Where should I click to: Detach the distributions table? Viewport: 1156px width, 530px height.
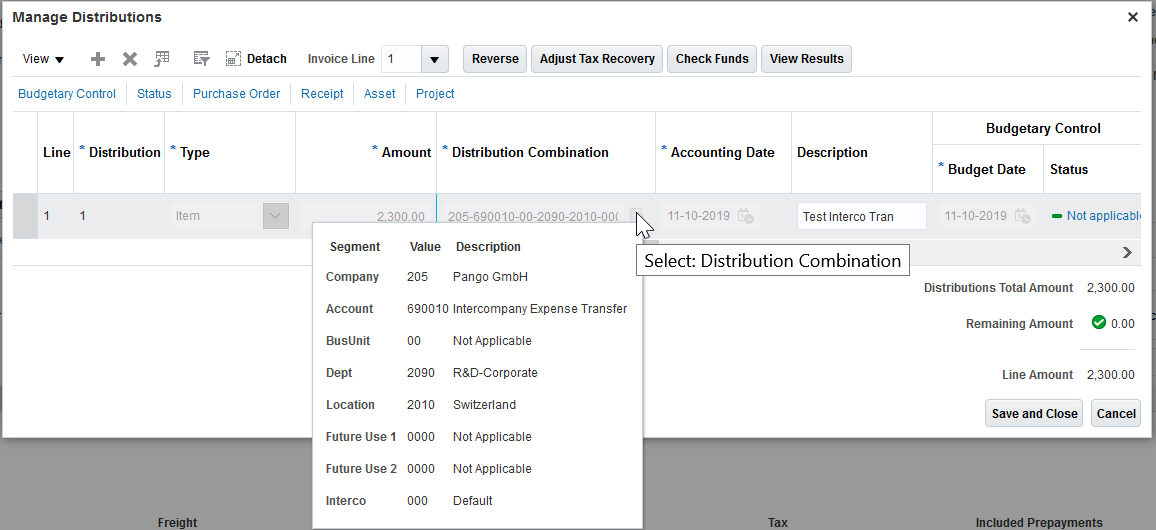[256, 59]
